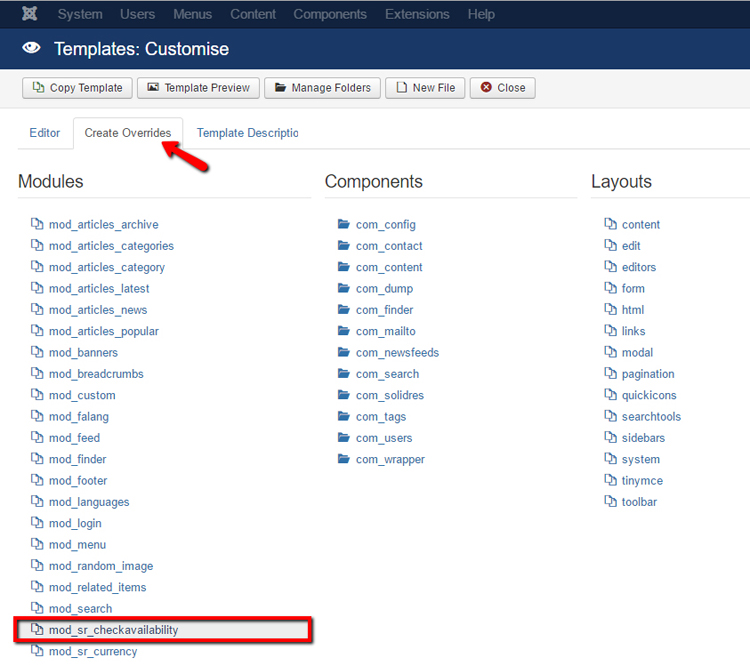Switch to the Editor tab
The height and width of the screenshot is (665, 750).
pyautogui.click(x=44, y=133)
